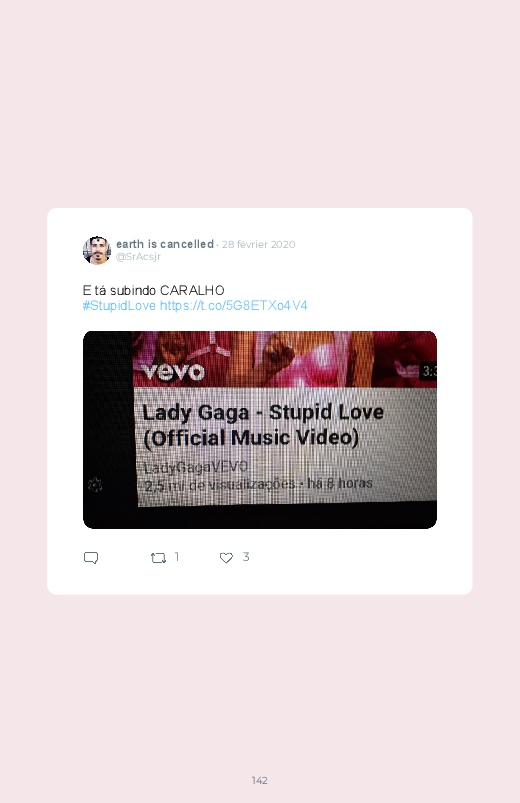Image resolution: width=520 pixels, height=803 pixels.
Task: Click the 2,5 mi de visualizações text
Action: [220, 484]
